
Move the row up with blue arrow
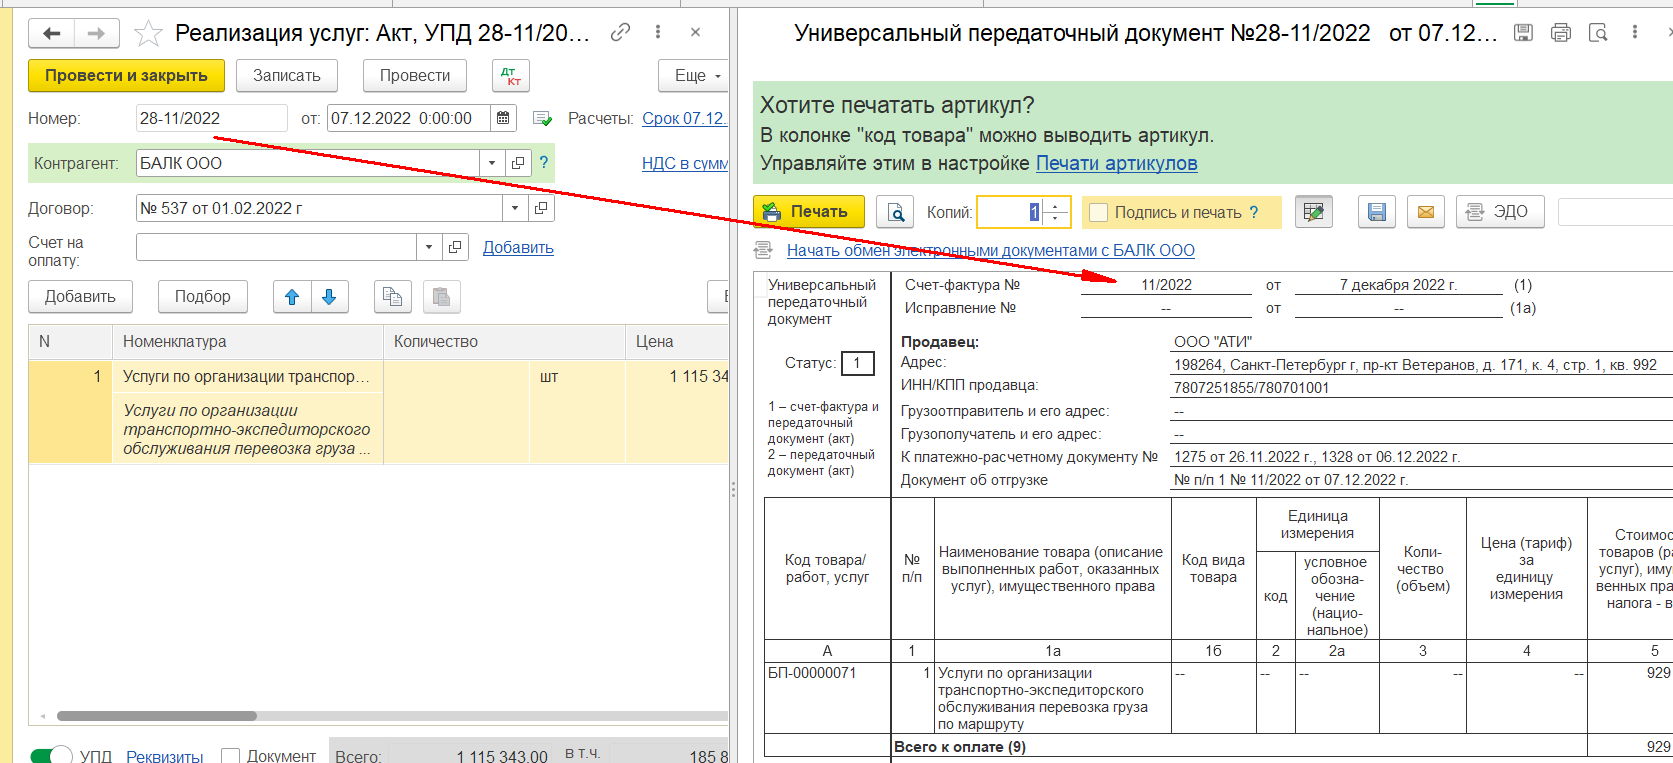click(292, 297)
